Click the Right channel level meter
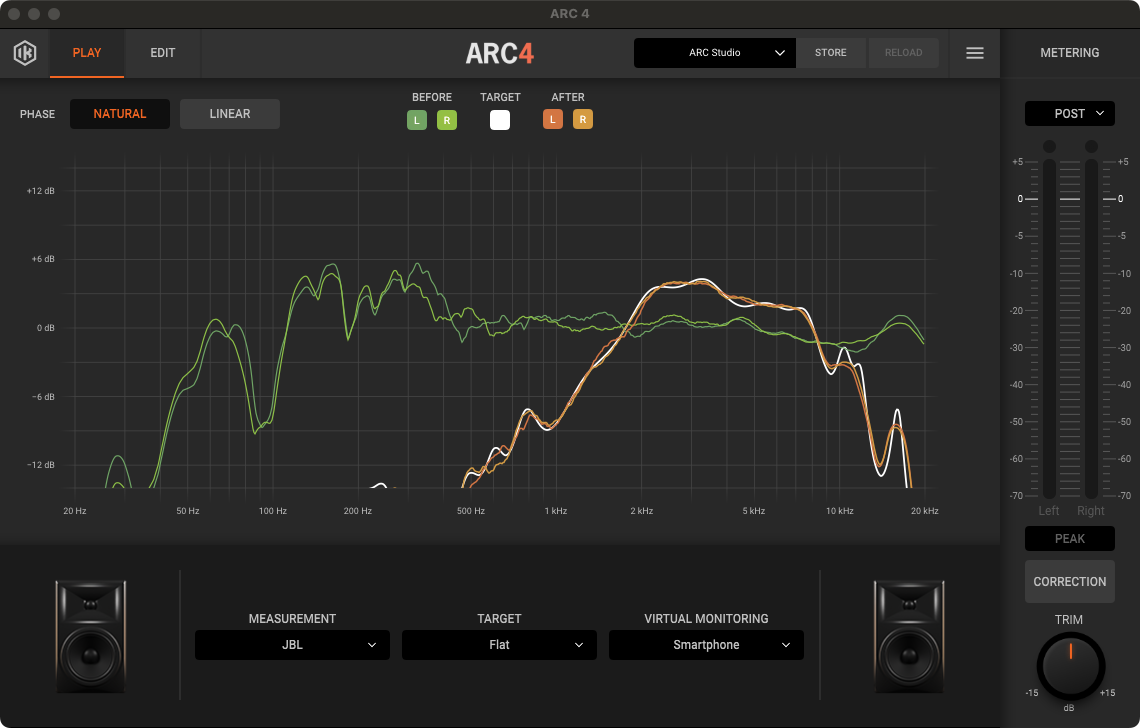1140x728 pixels. 1091,329
